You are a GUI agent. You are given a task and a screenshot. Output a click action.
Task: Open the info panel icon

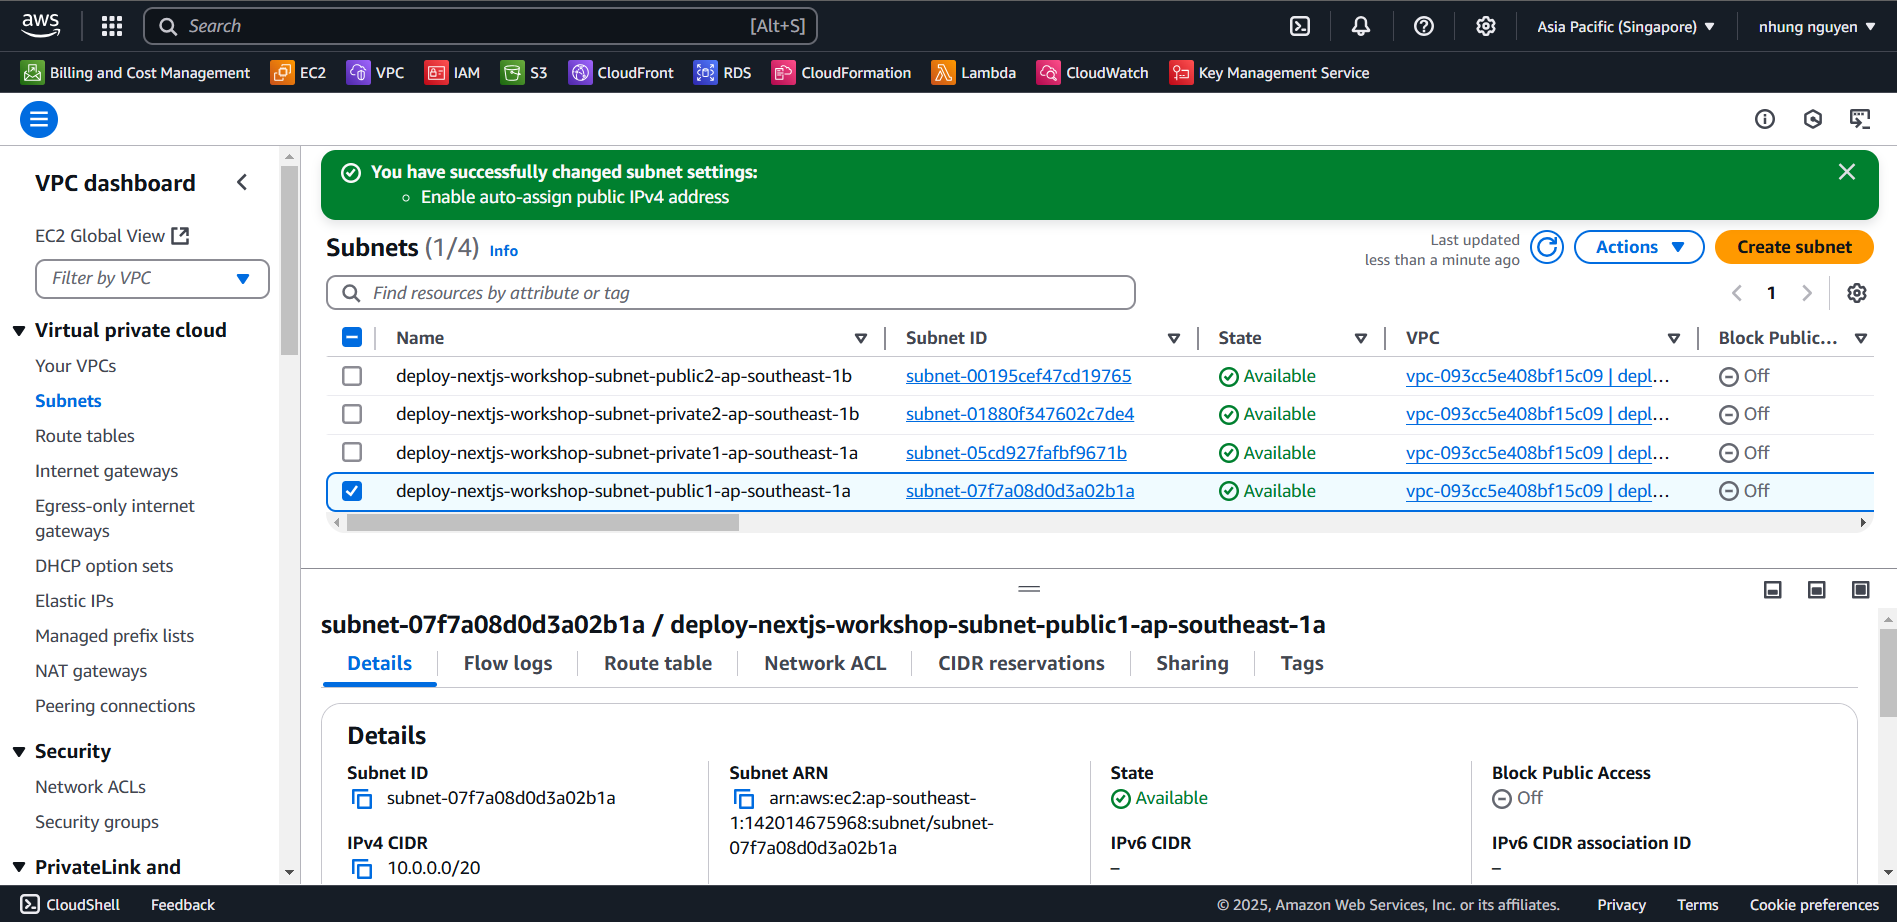coord(1765,120)
